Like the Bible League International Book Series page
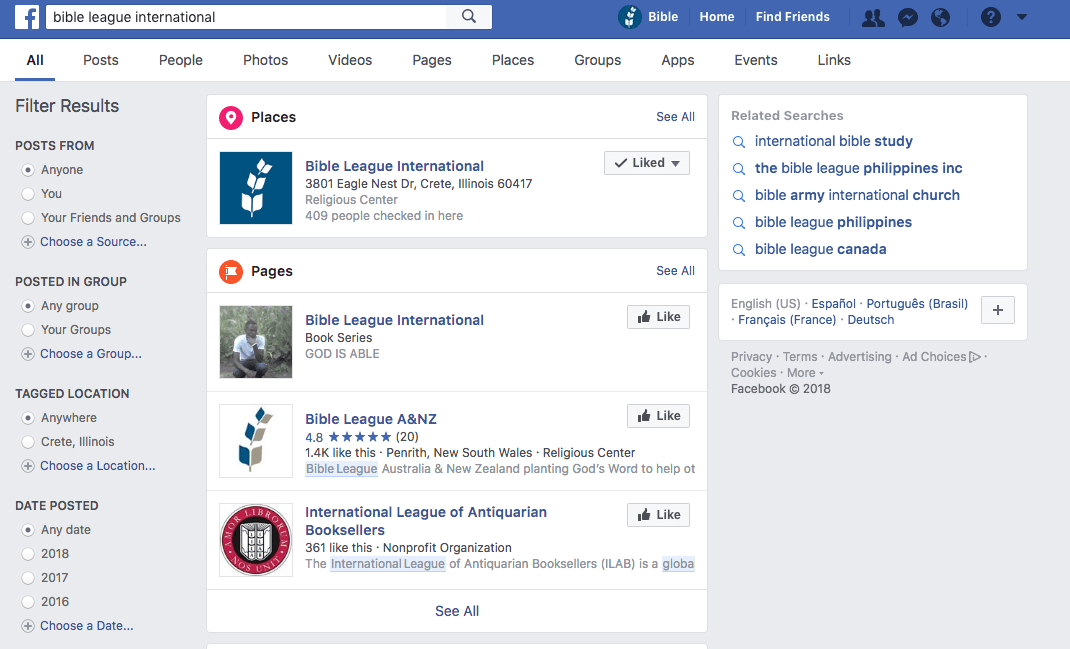Viewport: 1070px width, 649px height. click(x=659, y=317)
